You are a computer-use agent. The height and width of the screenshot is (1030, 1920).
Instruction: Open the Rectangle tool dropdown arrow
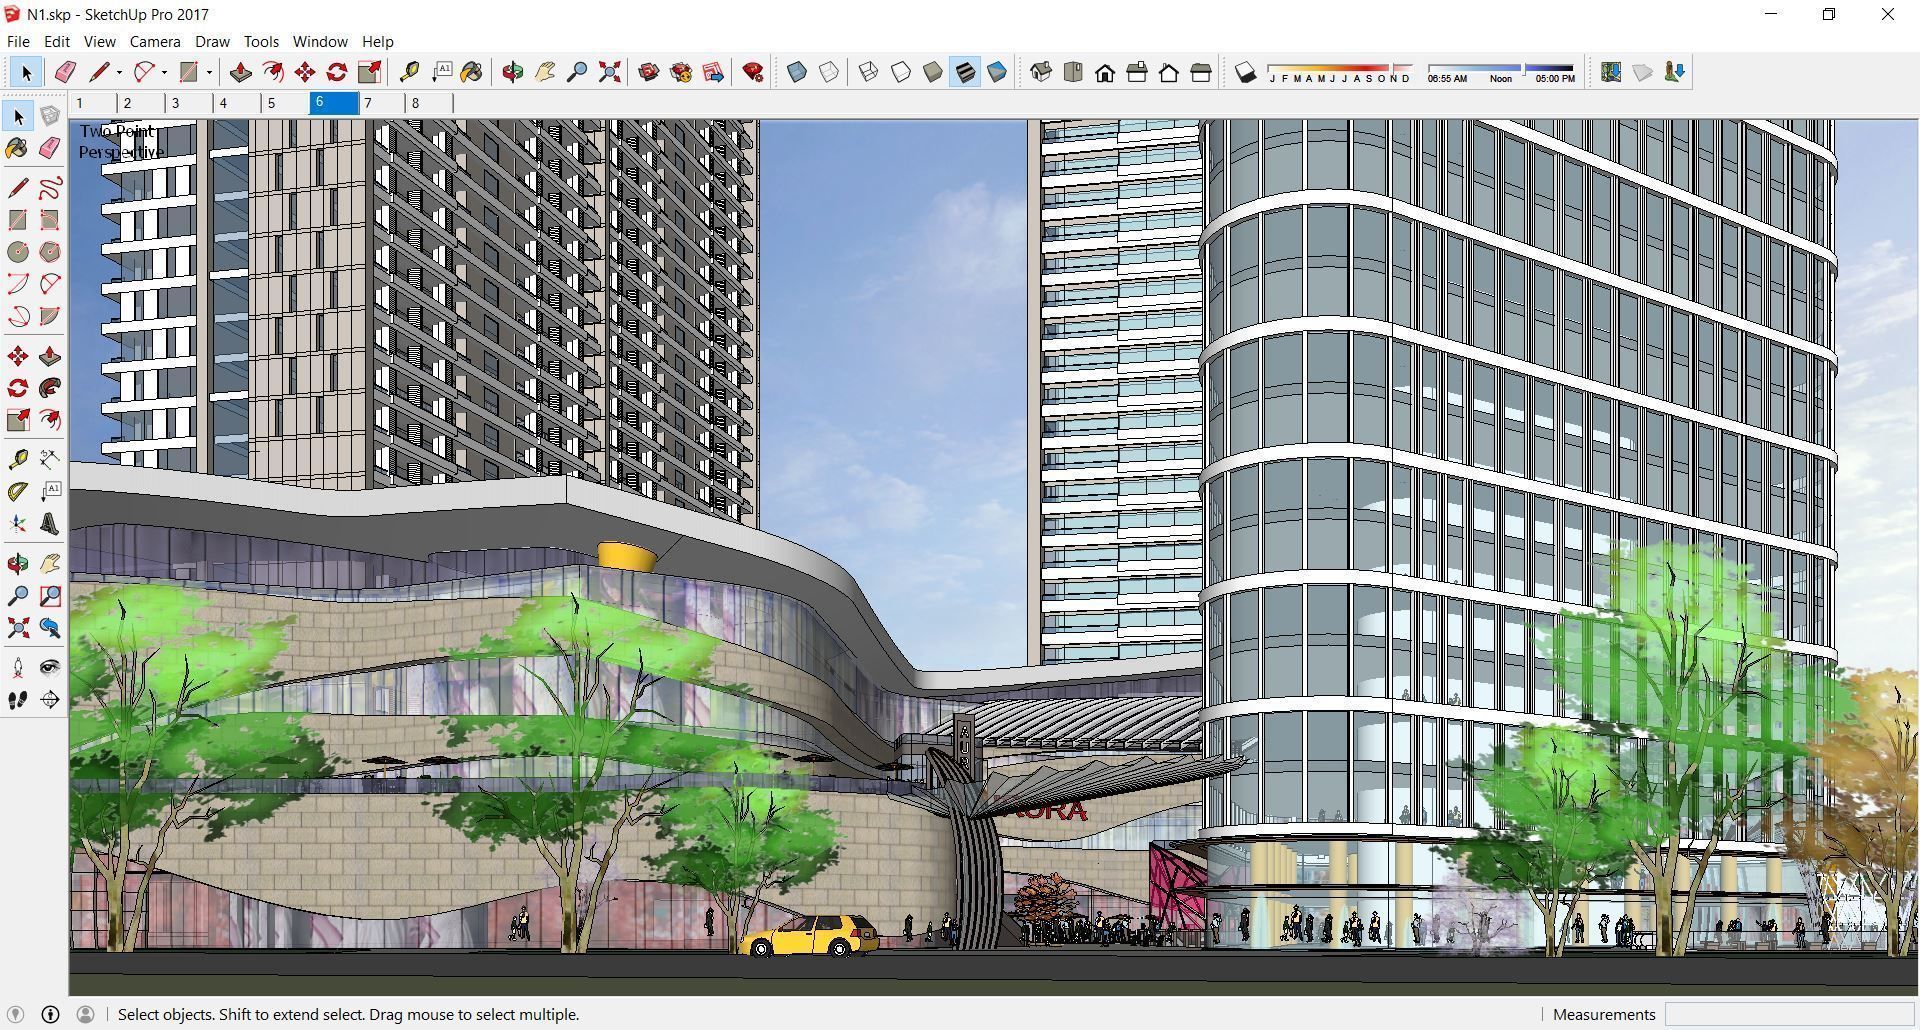(209, 72)
